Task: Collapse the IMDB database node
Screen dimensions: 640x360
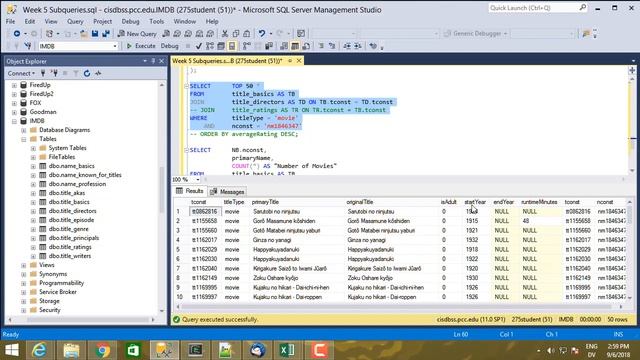Action: (x=14, y=121)
